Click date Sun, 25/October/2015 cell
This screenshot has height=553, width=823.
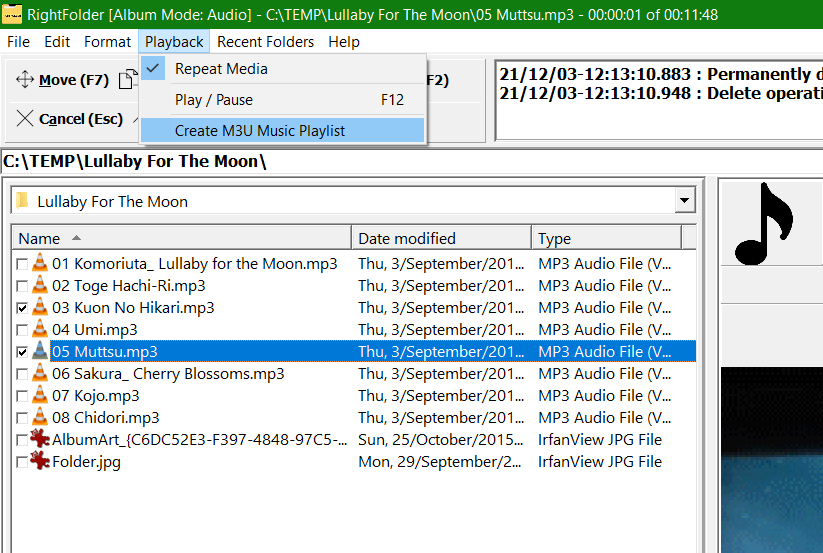pyautogui.click(x=441, y=440)
